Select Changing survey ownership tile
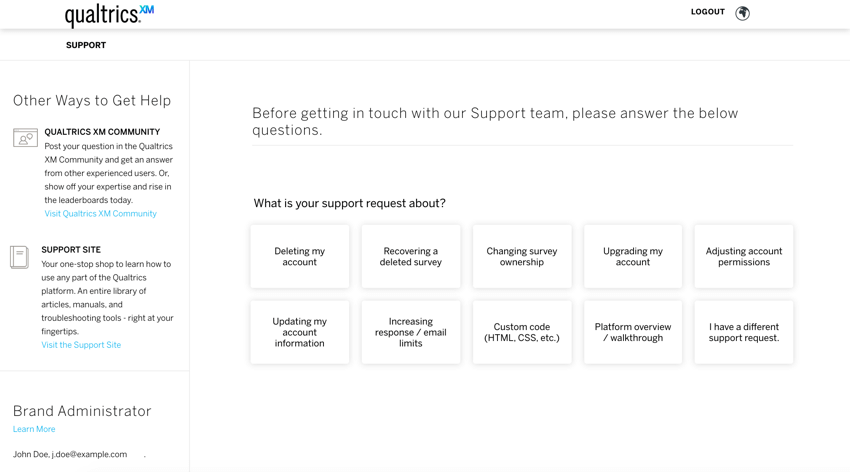The width and height of the screenshot is (850, 472). pos(522,256)
